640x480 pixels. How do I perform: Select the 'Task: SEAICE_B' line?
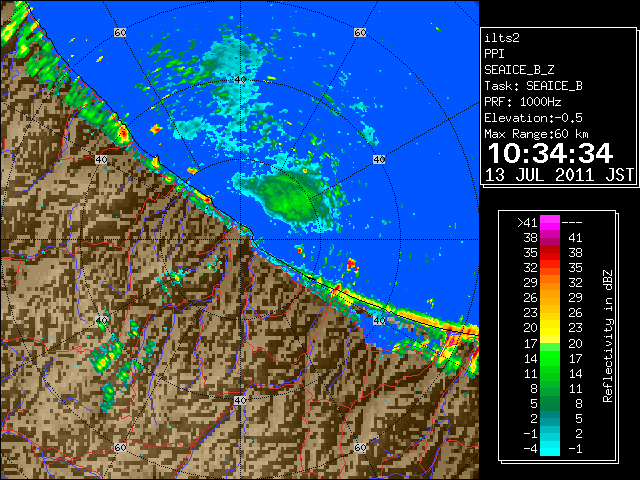click(x=533, y=86)
